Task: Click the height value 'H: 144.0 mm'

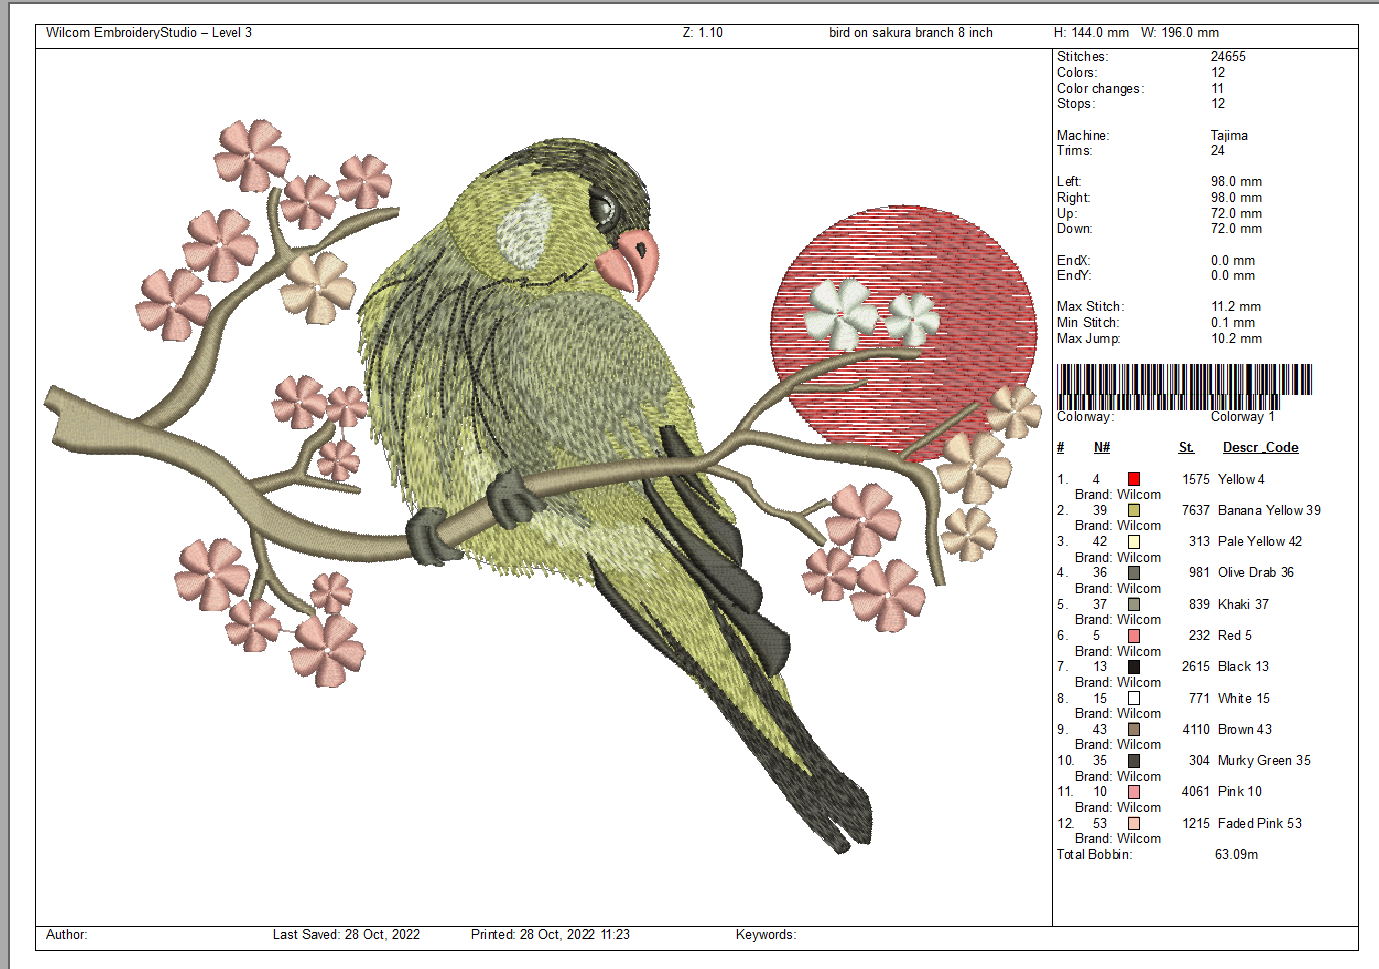Action: tap(1091, 32)
